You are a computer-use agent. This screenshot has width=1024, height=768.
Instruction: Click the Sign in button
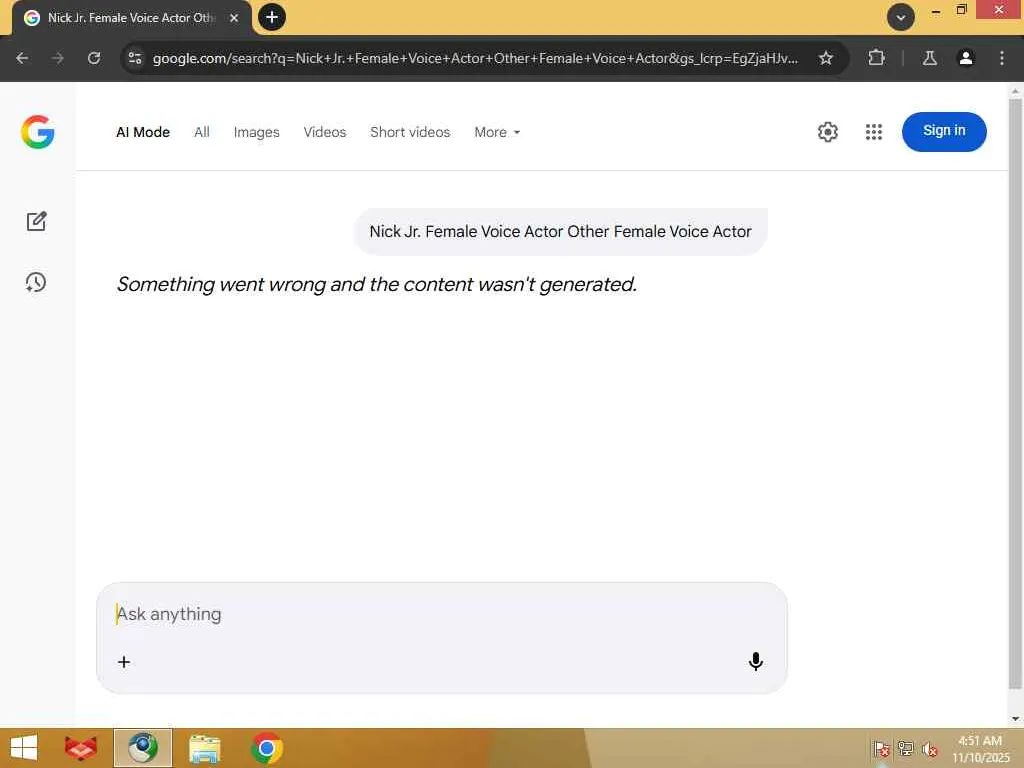click(944, 131)
